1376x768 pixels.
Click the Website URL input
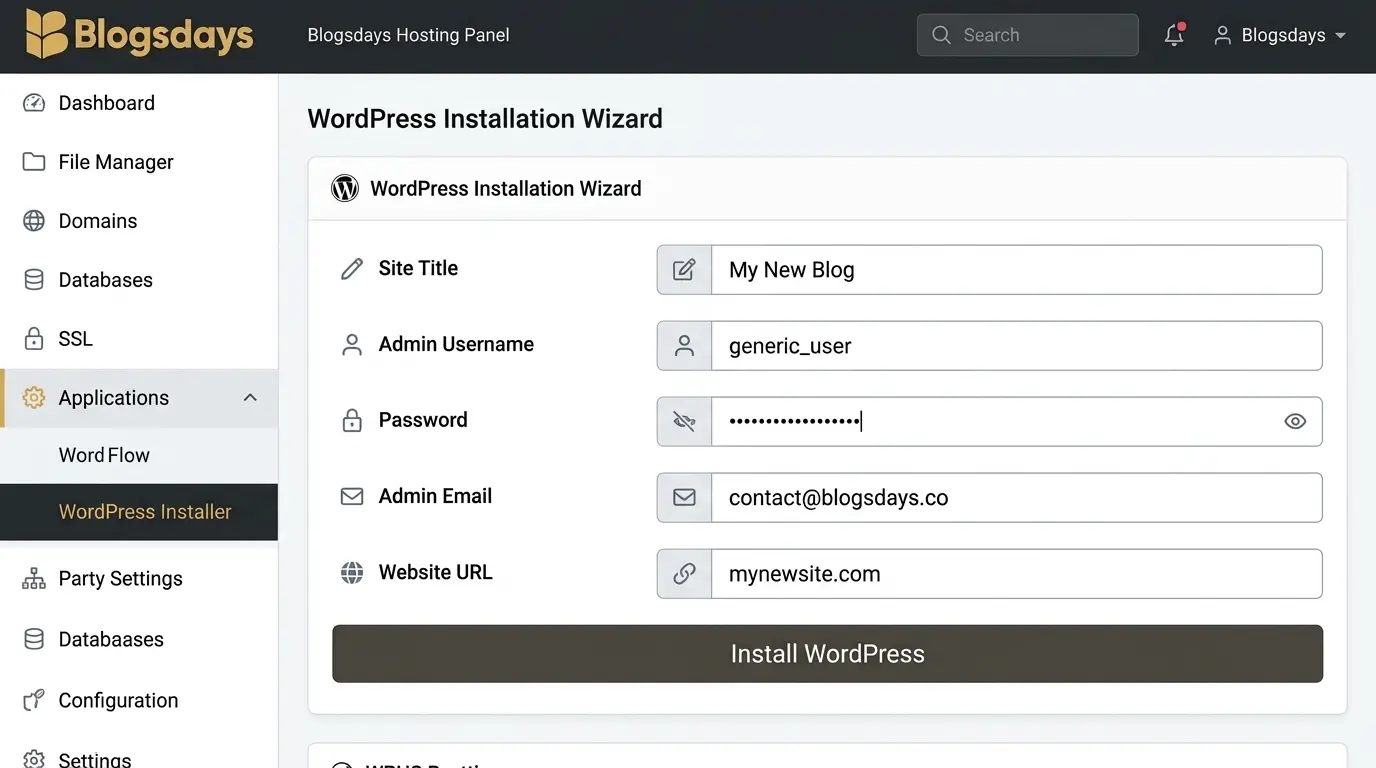[1016, 574]
